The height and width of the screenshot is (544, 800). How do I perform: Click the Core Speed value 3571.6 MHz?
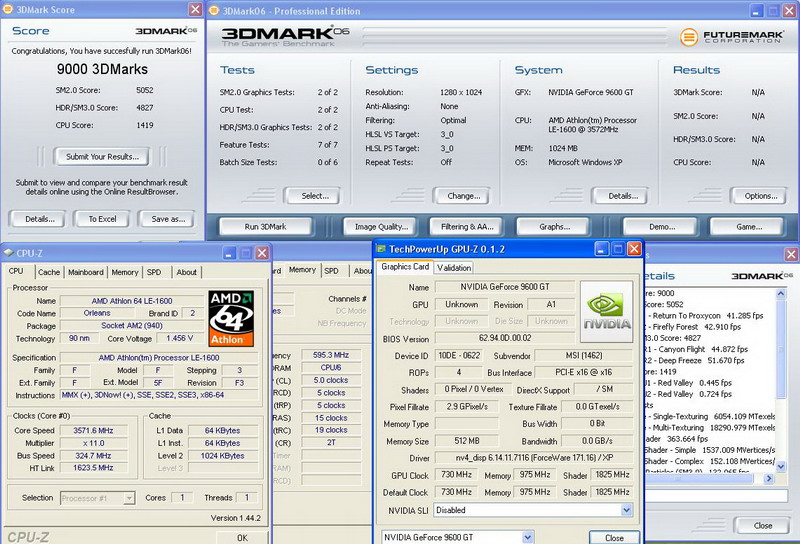[x=93, y=431]
